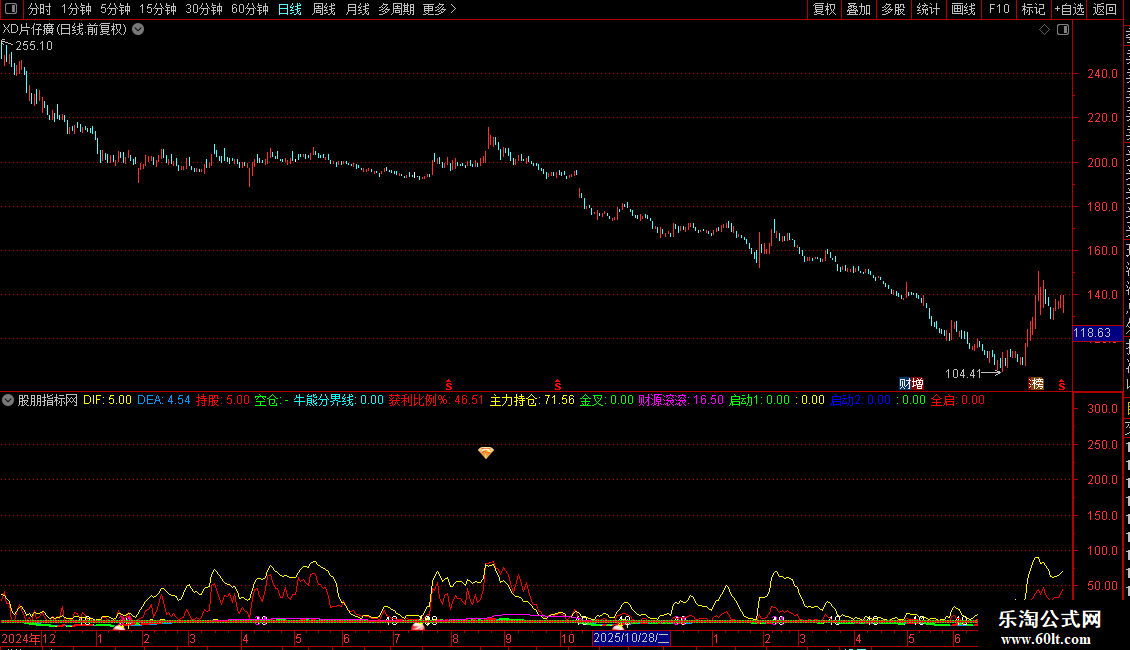
Task: Add stock with +自选
Action: click(x=1069, y=9)
